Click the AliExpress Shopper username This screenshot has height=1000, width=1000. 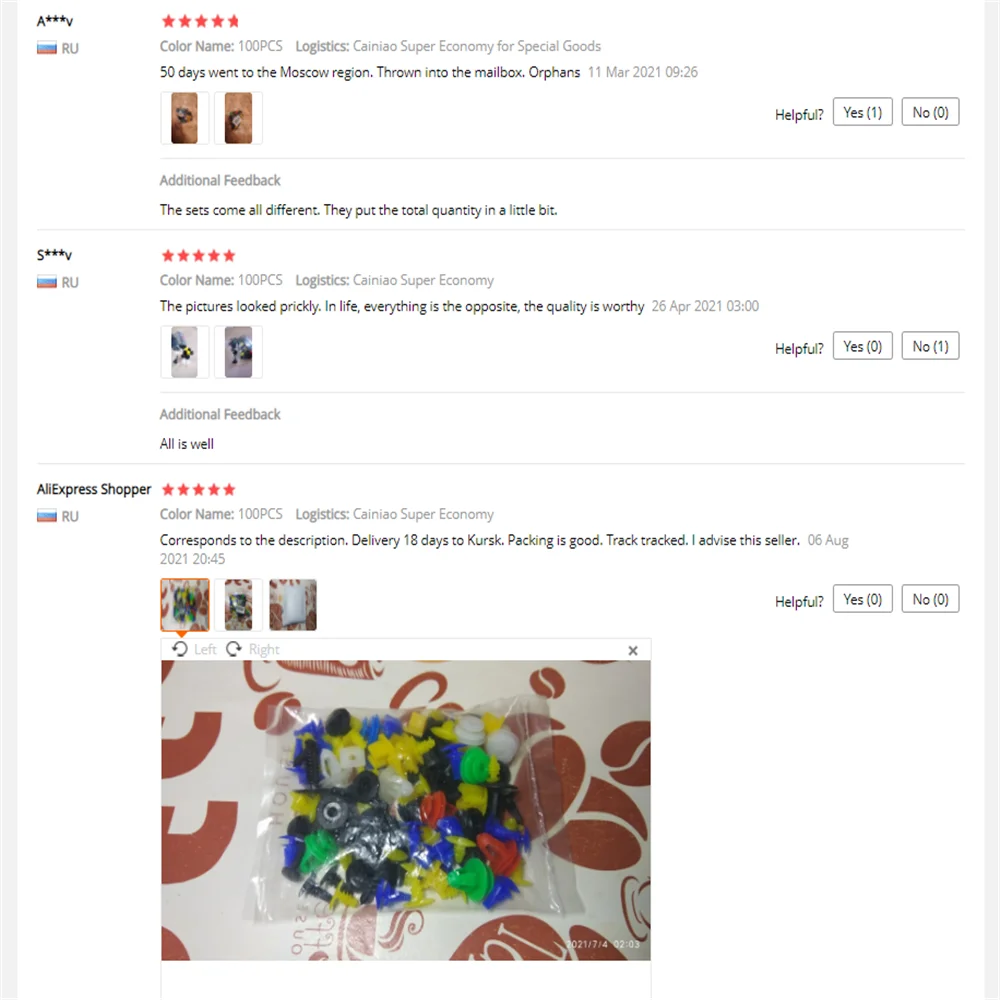[94, 489]
